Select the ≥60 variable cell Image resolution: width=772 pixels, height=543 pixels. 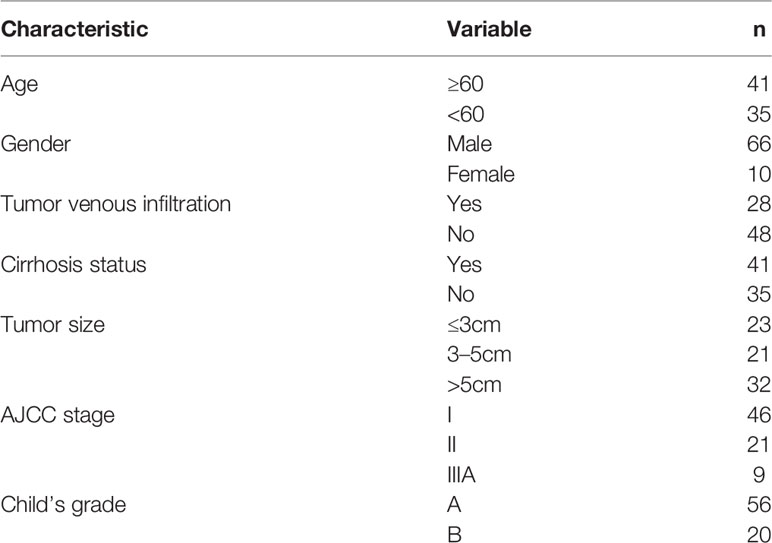(465, 84)
